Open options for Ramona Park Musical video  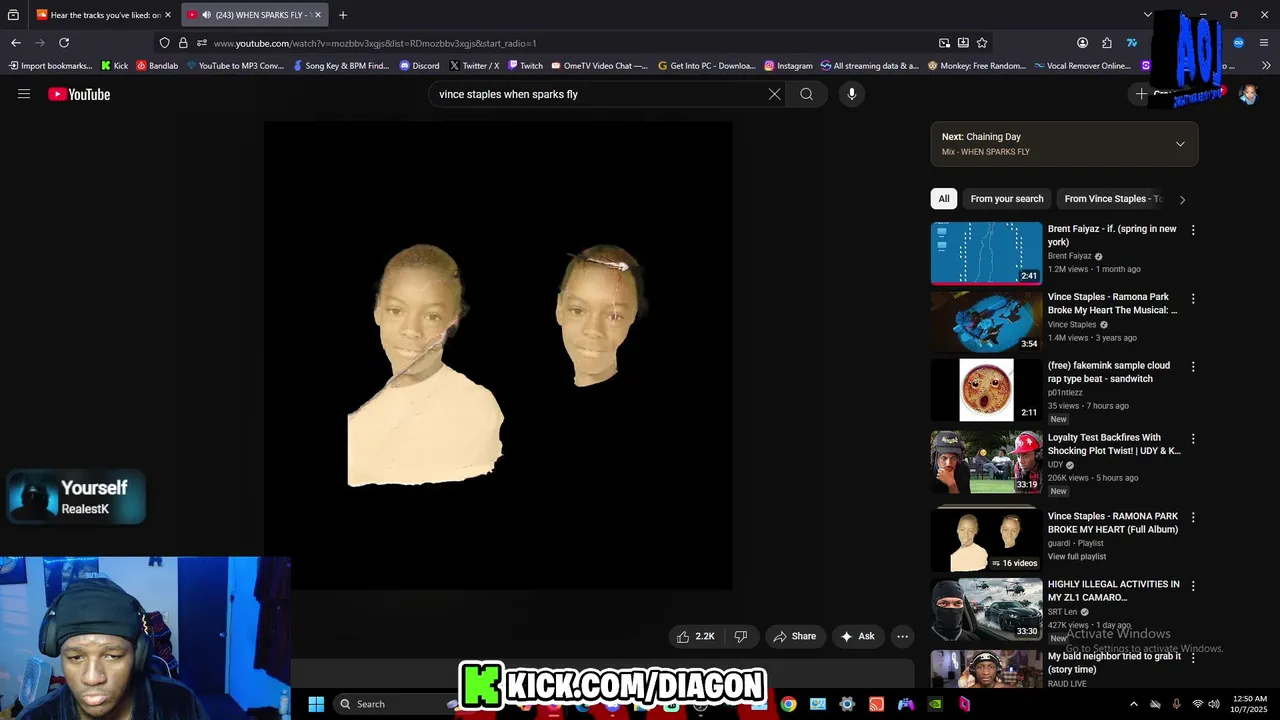[x=1192, y=298]
